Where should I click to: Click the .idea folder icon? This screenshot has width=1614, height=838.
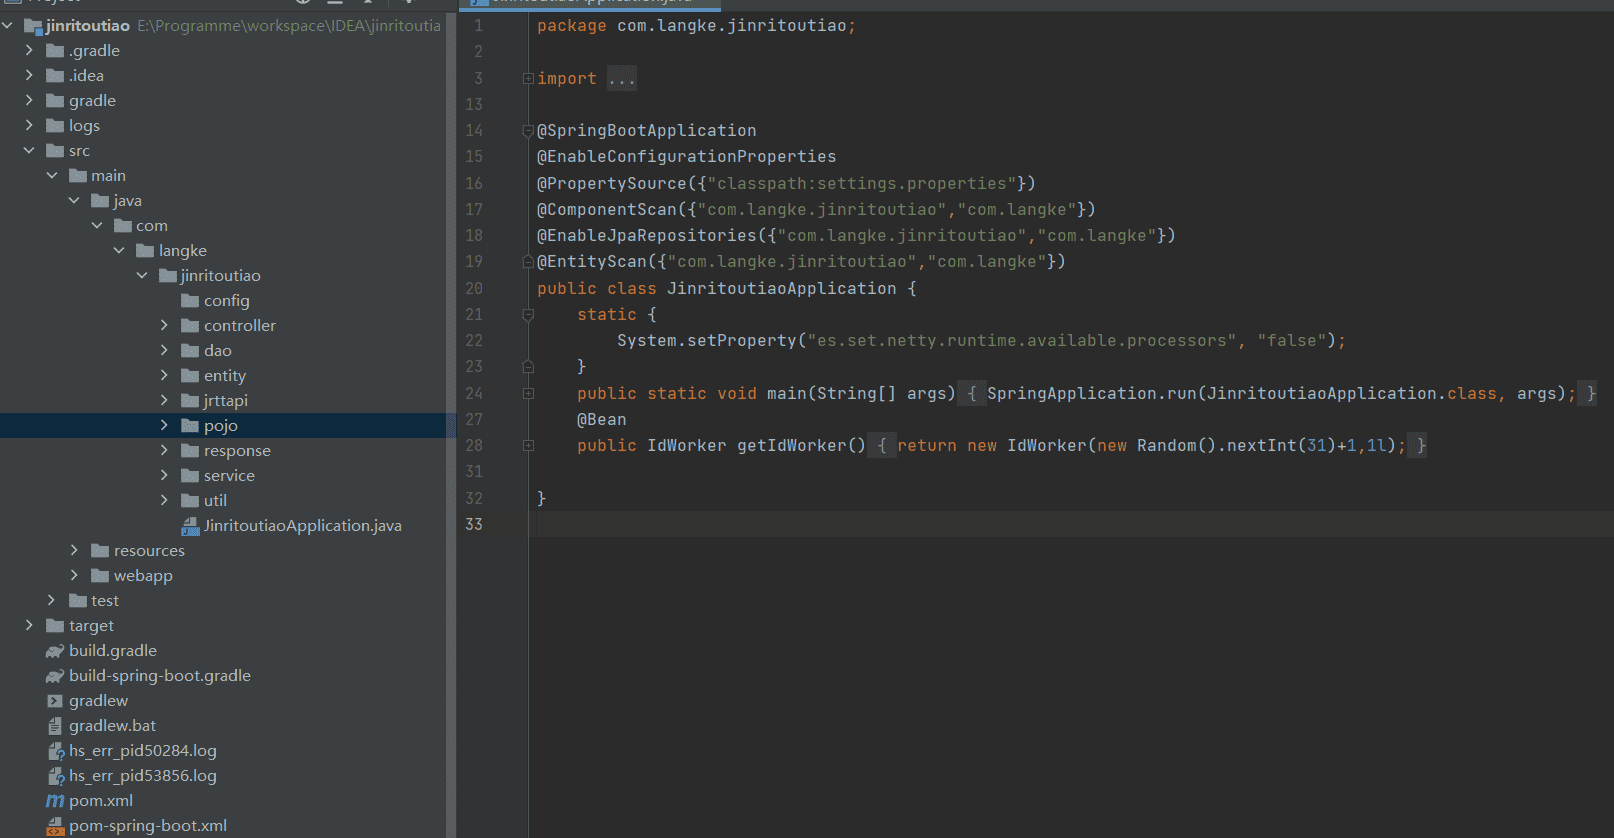(56, 76)
